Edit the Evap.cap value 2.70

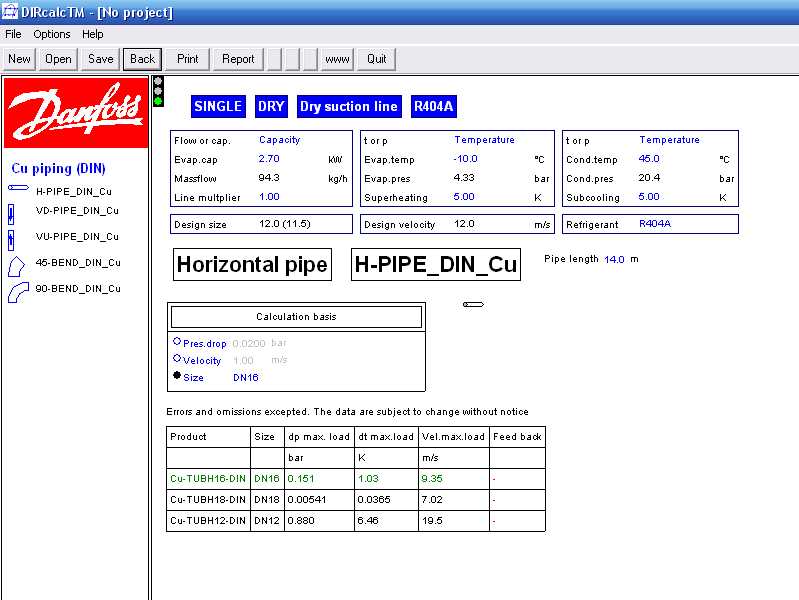coord(269,159)
